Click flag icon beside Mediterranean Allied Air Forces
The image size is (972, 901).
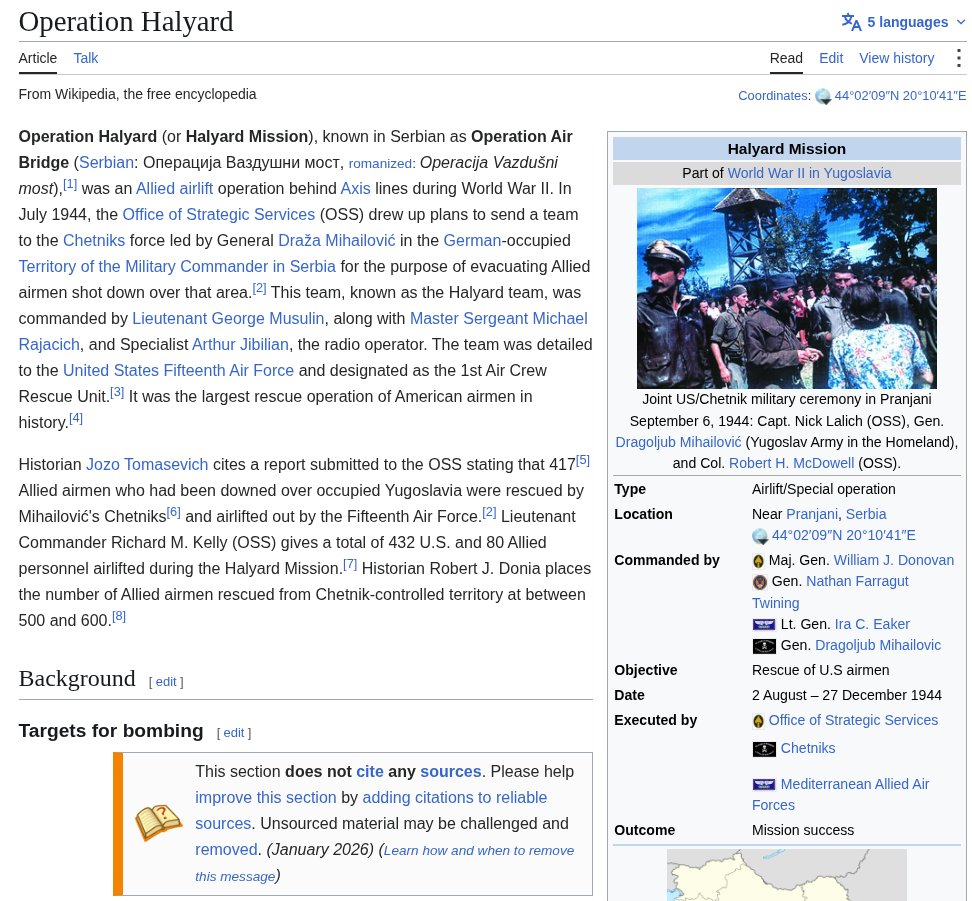pyautogui.click(x=764, y=784)
